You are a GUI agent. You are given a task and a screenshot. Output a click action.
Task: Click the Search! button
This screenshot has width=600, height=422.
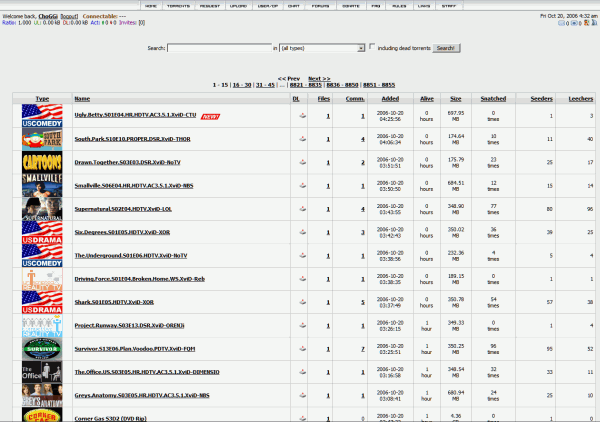pyautogui.click(x=446, y=48)
